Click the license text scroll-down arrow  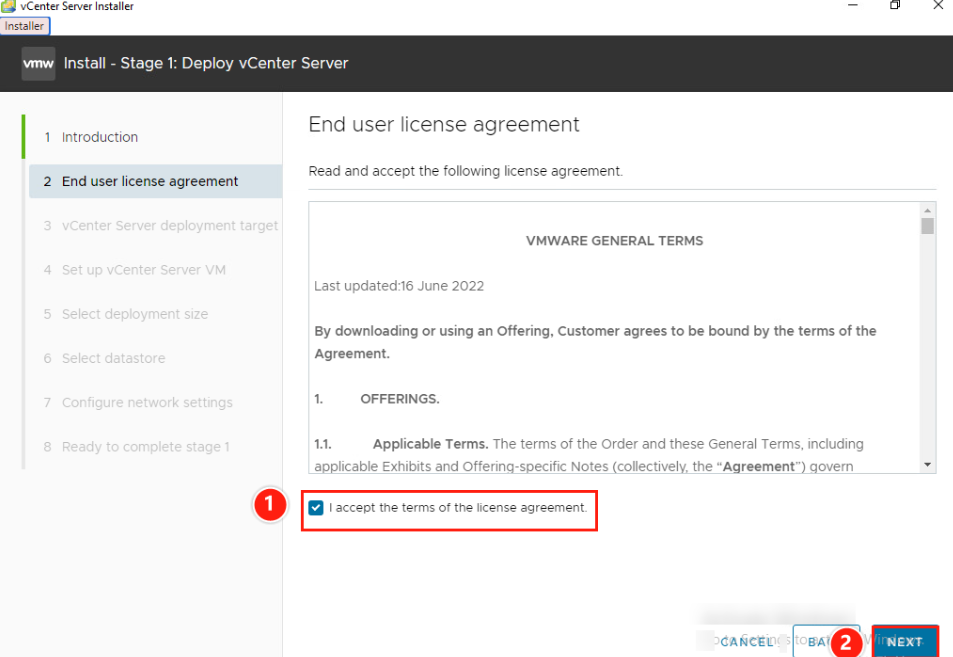pos(928,463)
